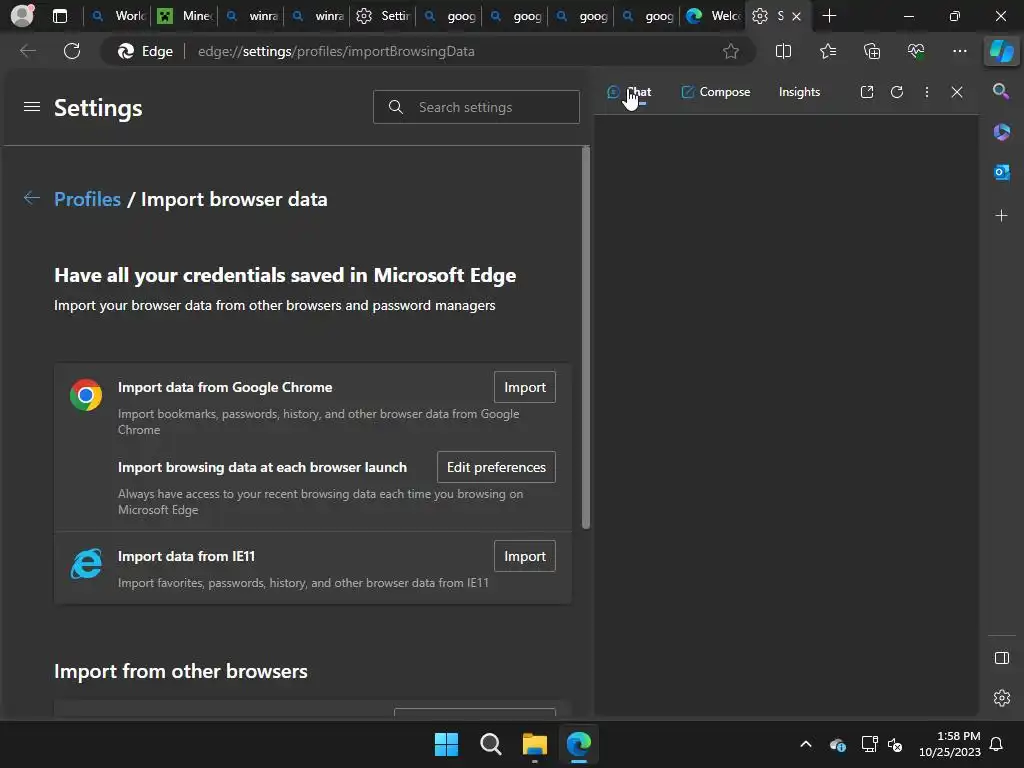Switch to the first World search tab
The height and width of the screenshot is (768, 1024).
[118, 16]
